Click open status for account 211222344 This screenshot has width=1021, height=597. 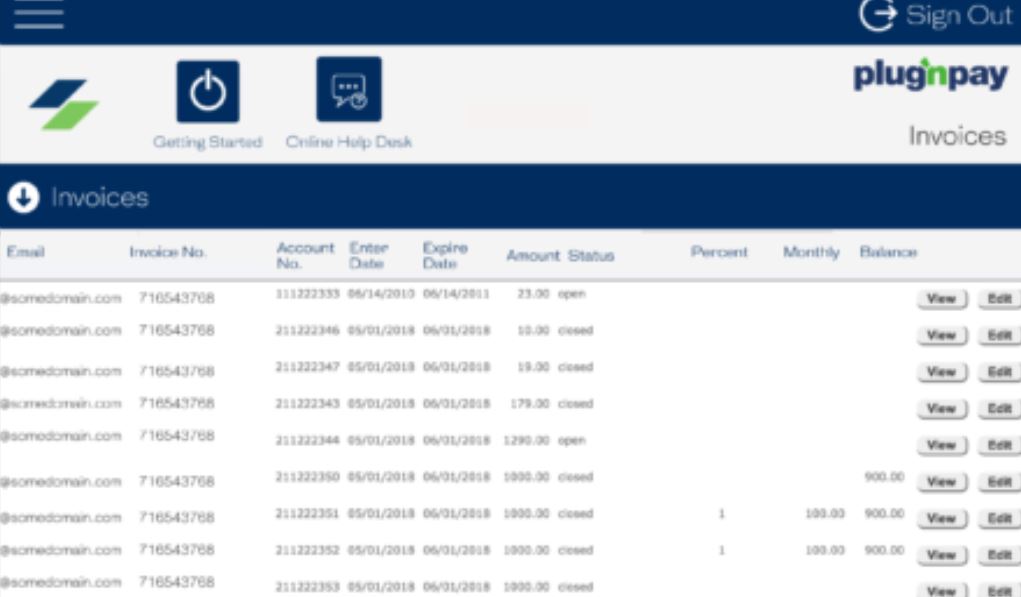pos(572,440)
